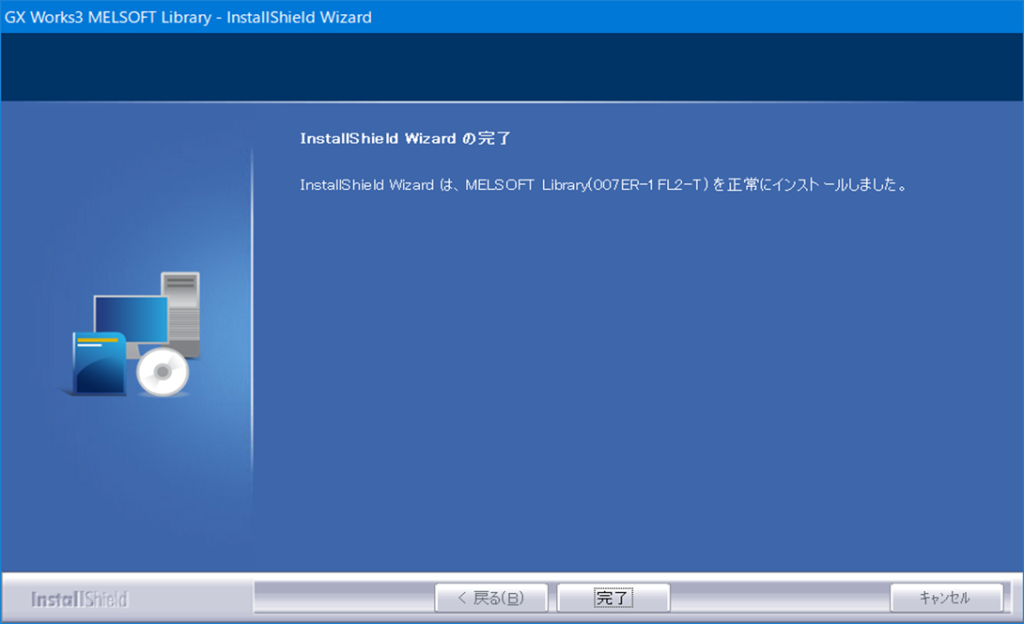This screenshot has width=1024, height=624.
Task: Click the CD disc graphic
Action: (x=163, y=371)
